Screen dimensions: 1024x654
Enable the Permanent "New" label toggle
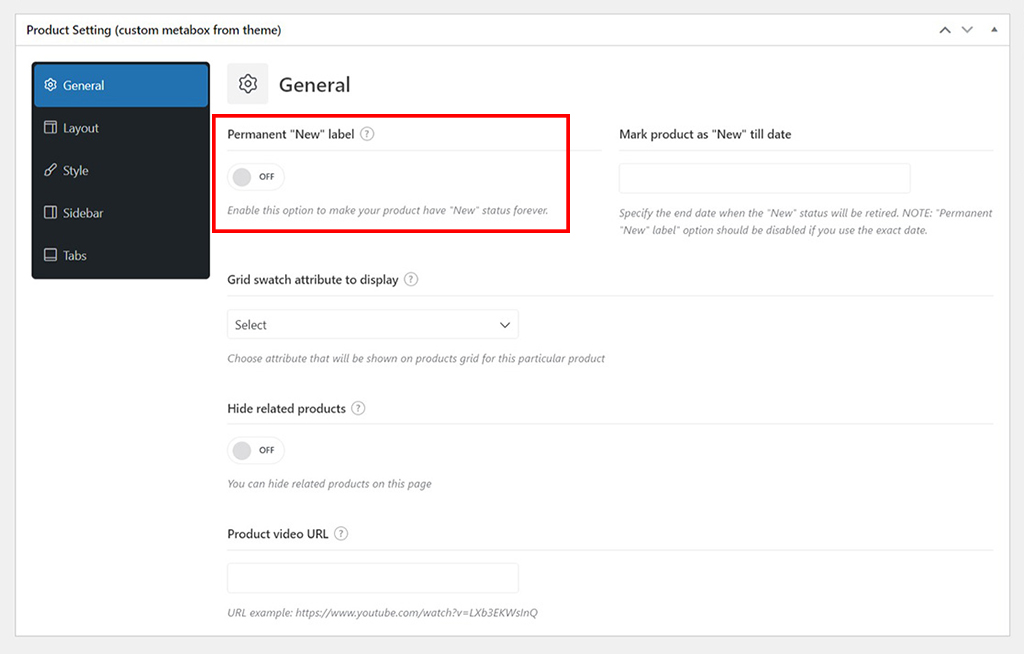(256, 177)
